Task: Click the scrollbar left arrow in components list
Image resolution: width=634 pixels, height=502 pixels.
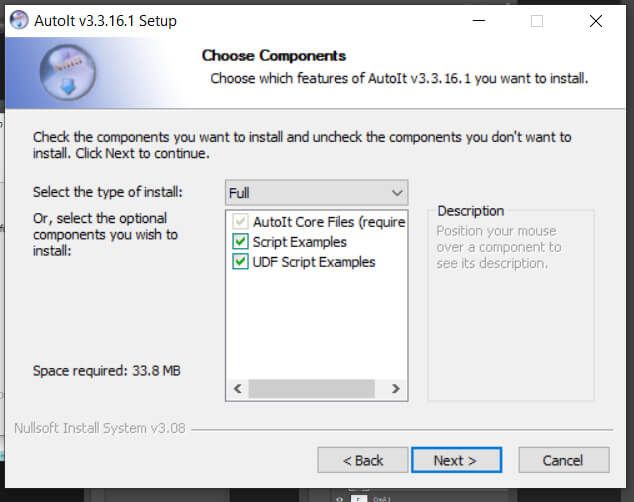Action: click(x=238, y=389)
